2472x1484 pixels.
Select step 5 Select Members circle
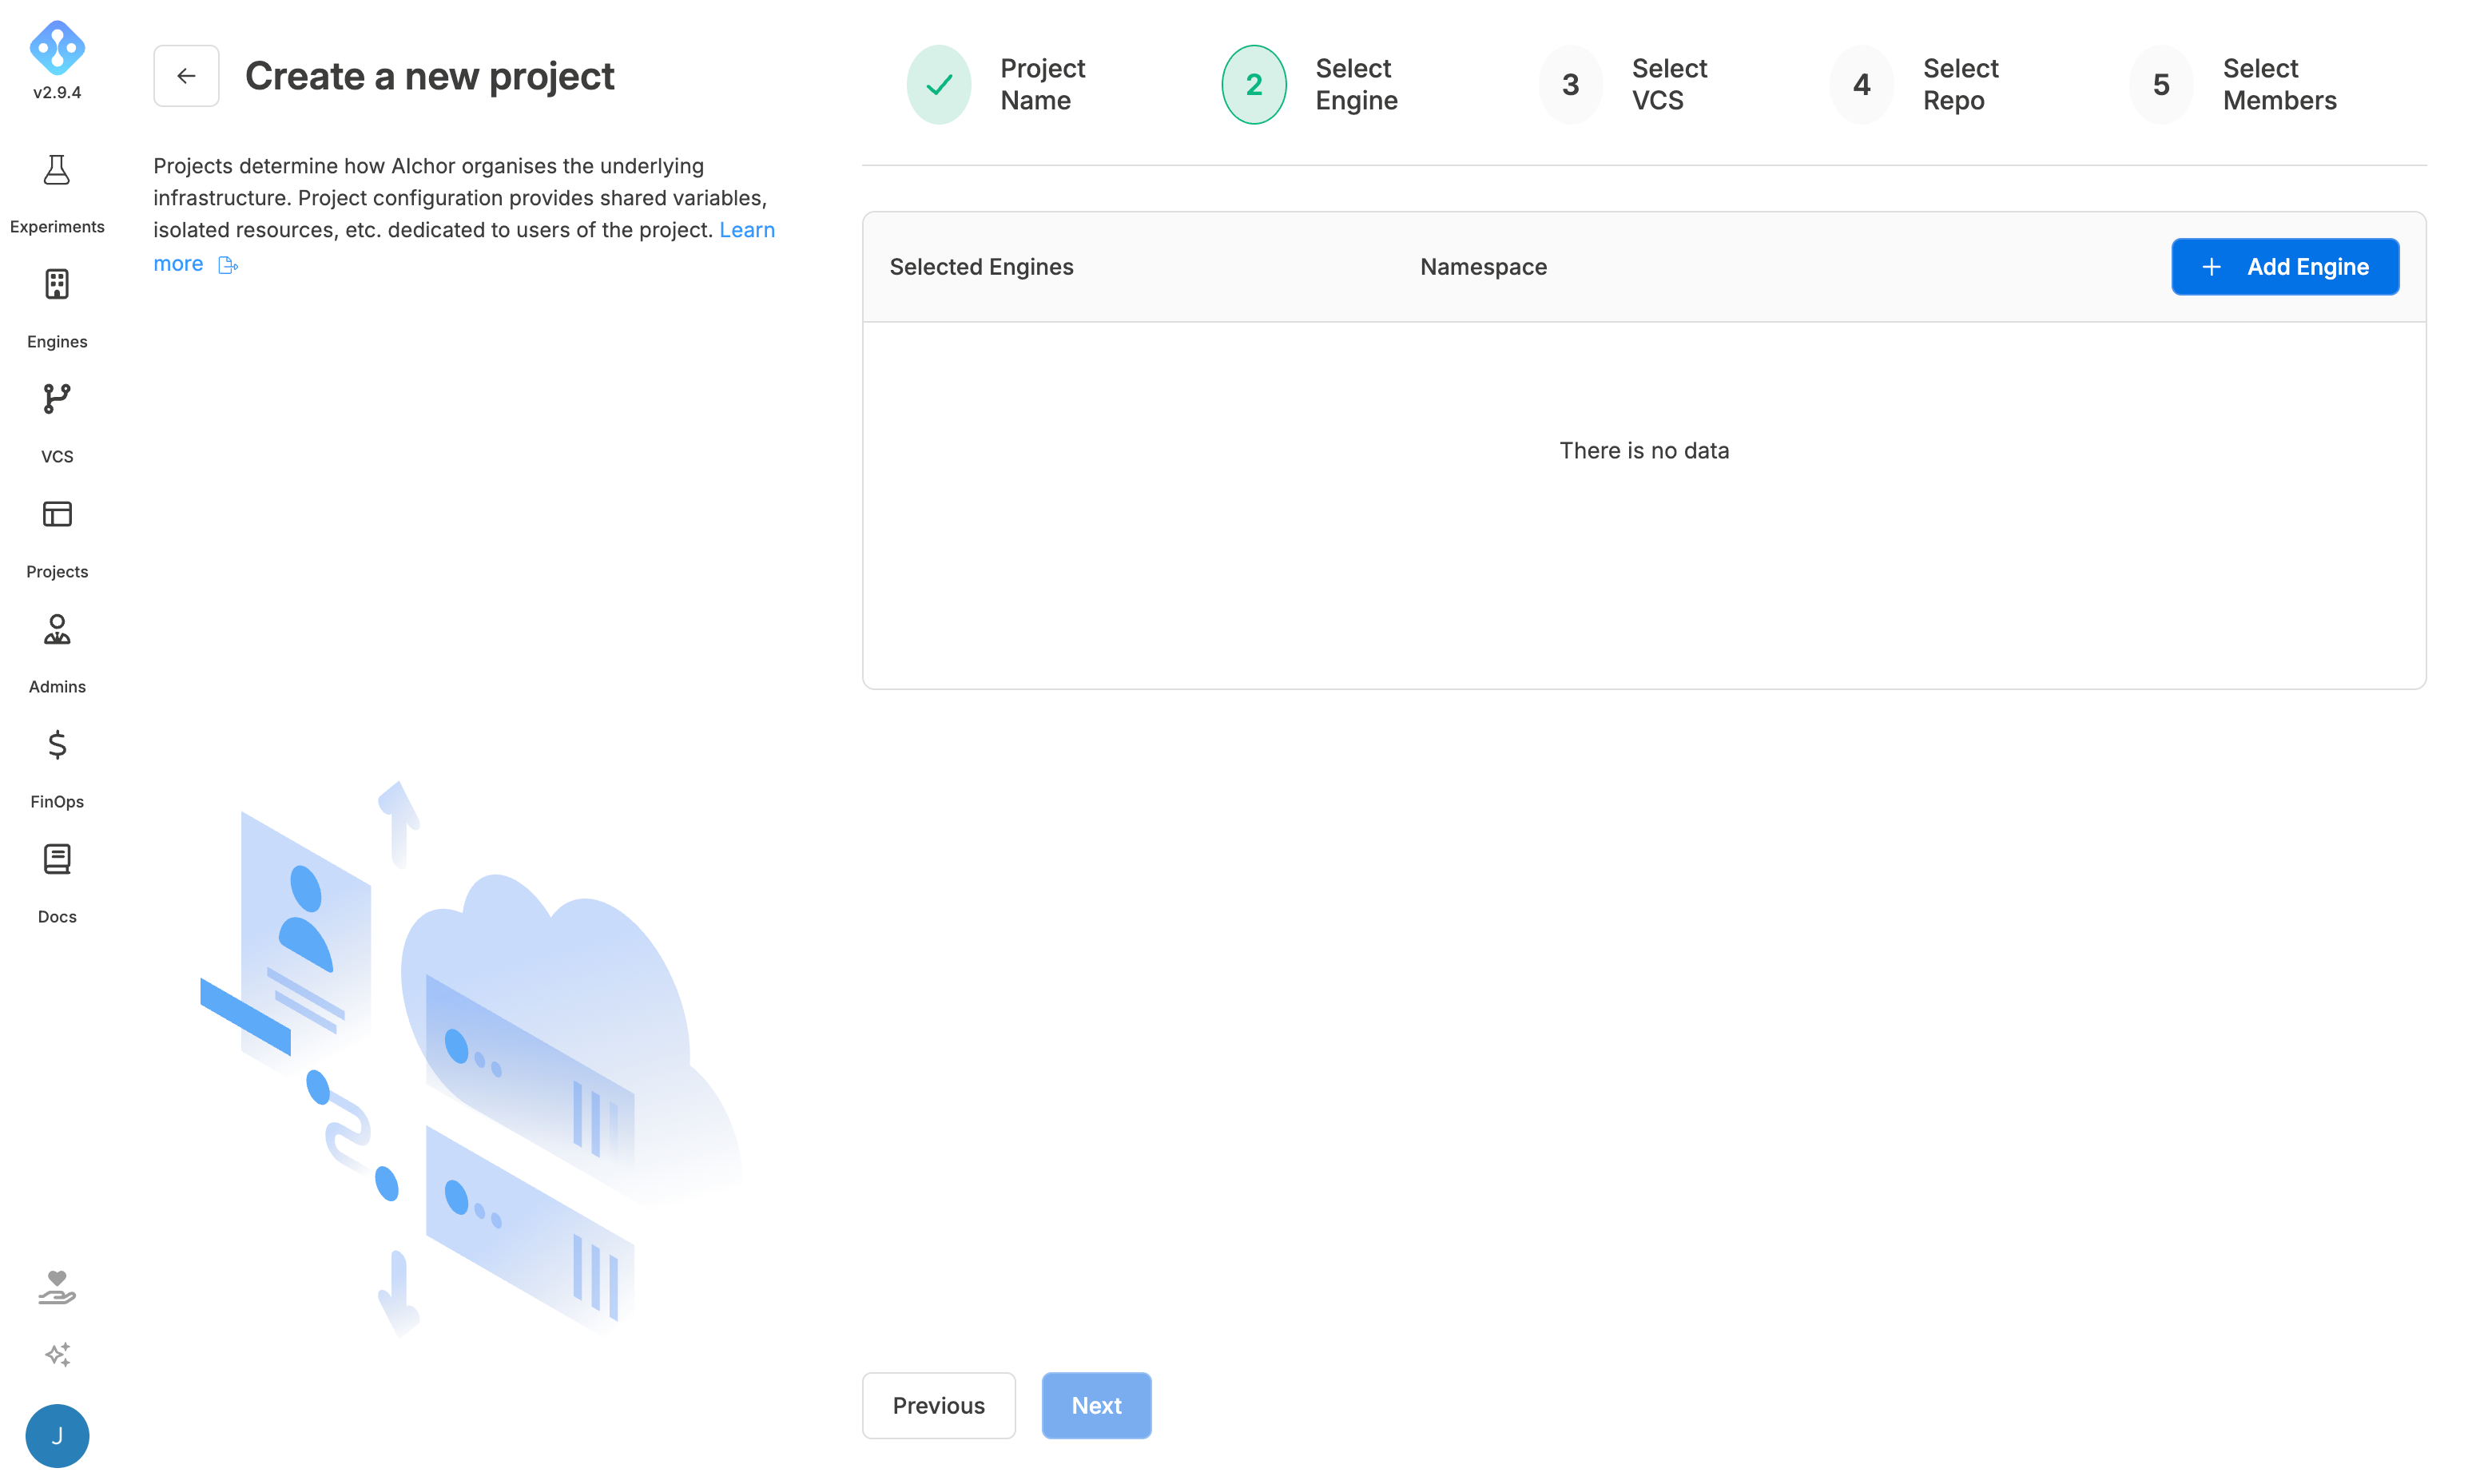2161,84
